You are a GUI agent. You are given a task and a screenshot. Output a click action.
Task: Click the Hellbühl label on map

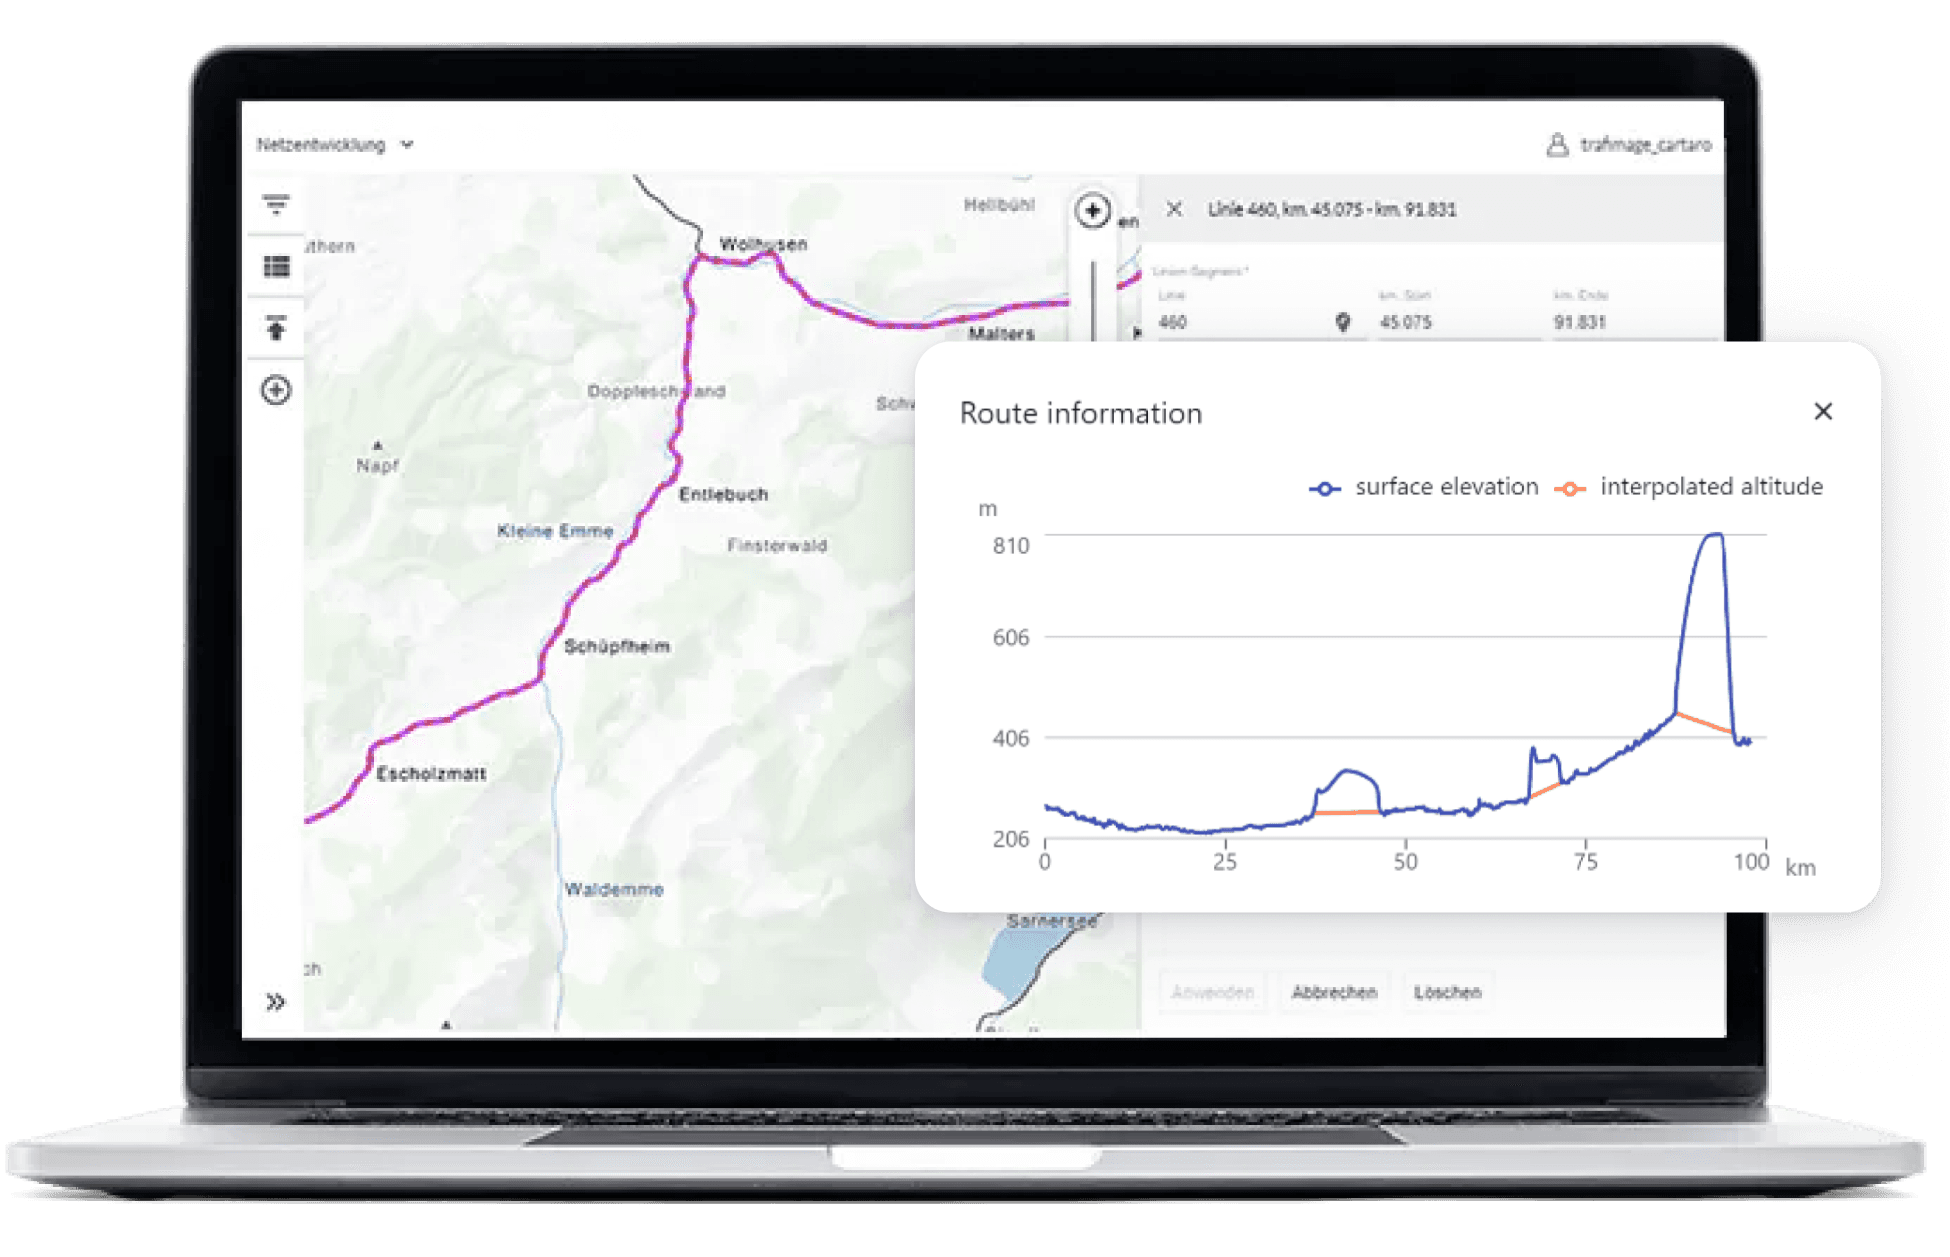[x=999, y=204]
